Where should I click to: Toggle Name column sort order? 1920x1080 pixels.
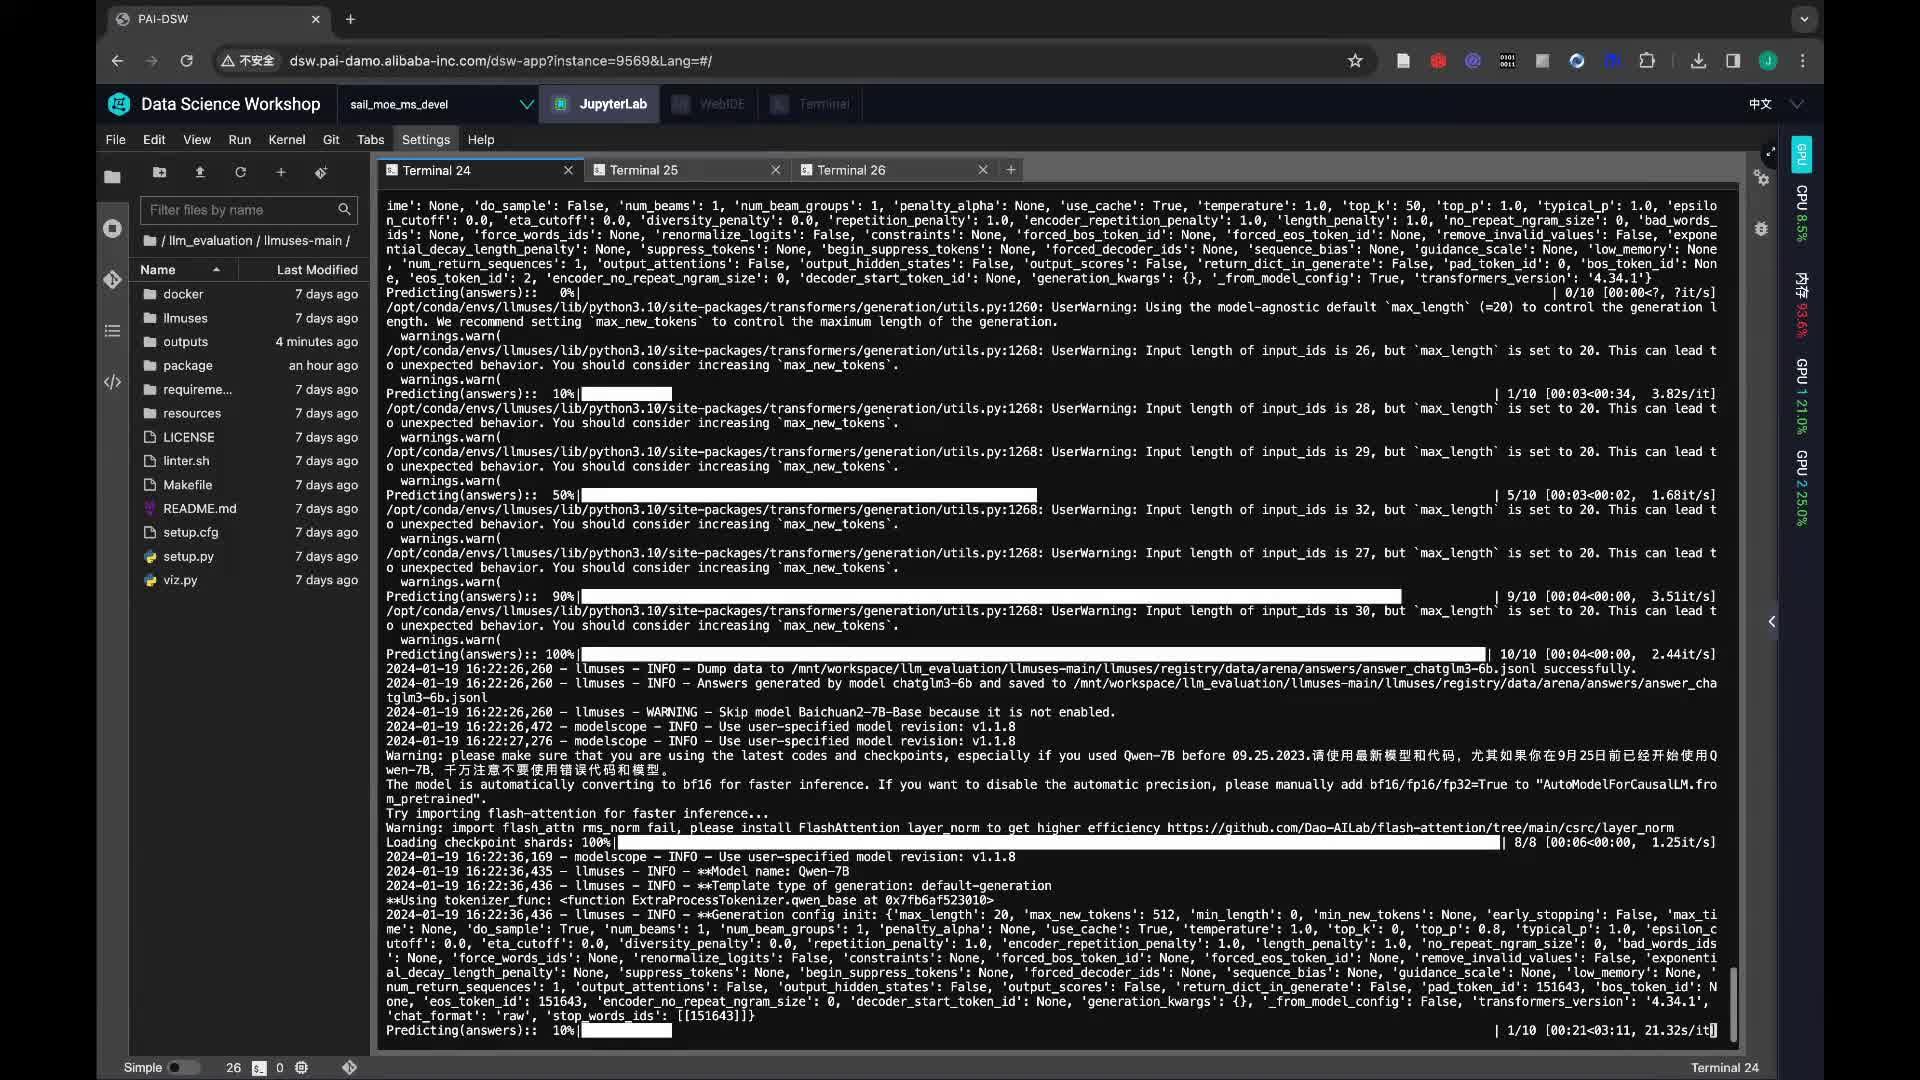[x=180, y=270]
